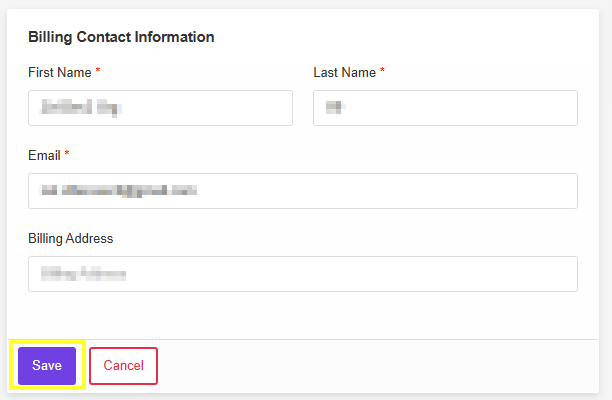
Task: Place cursor on blurred email address text
Action: pyautogui.click(x=119, y=190)
